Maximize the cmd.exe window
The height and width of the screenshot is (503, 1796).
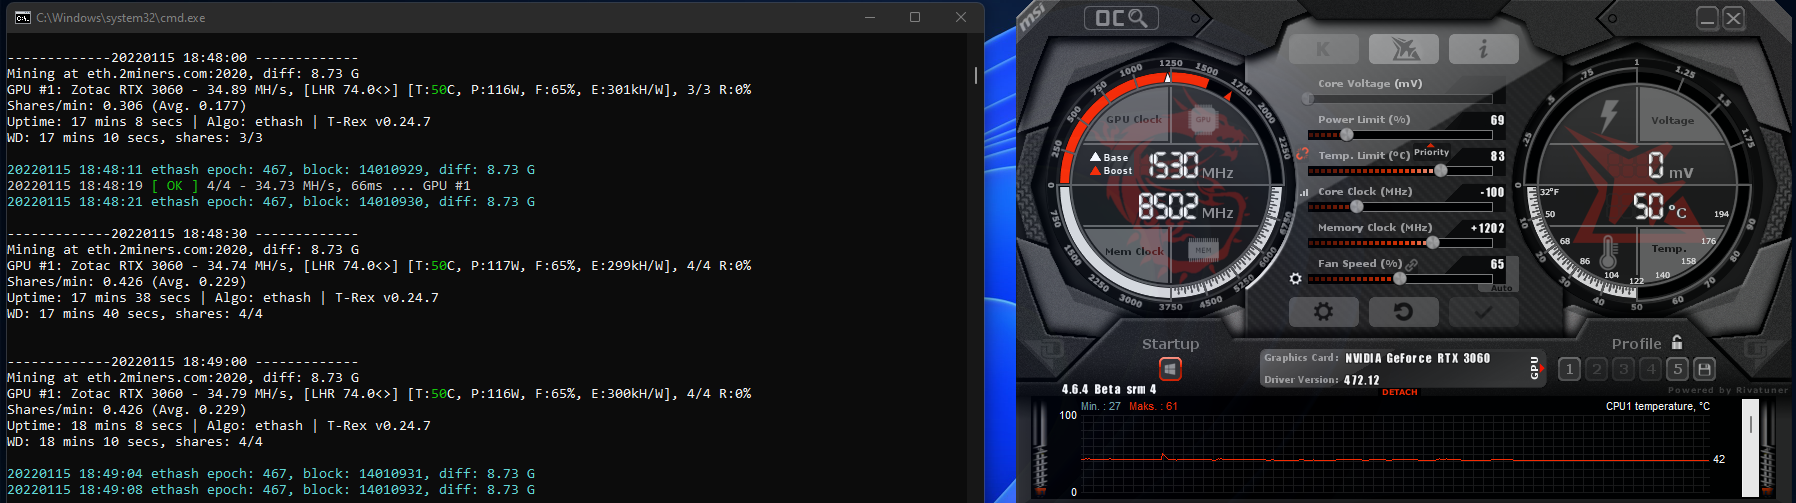point(915,17)
